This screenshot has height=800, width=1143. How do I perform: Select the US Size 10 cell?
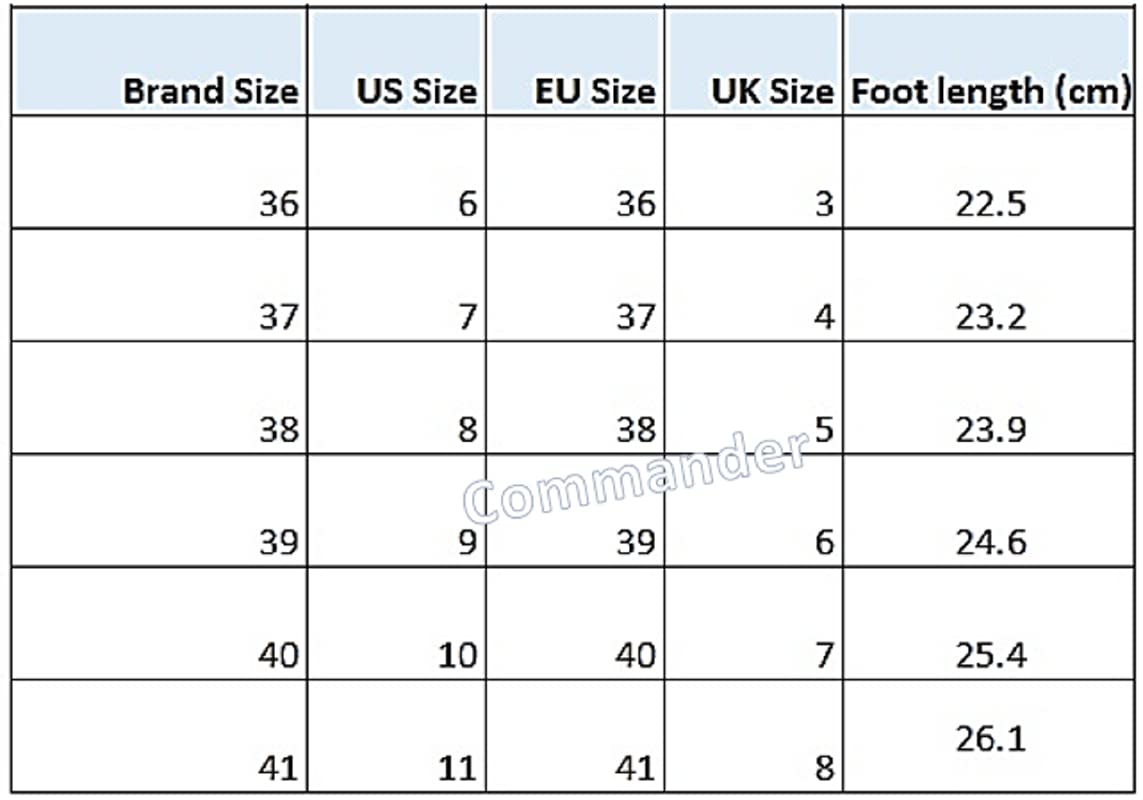click(458, 656)
